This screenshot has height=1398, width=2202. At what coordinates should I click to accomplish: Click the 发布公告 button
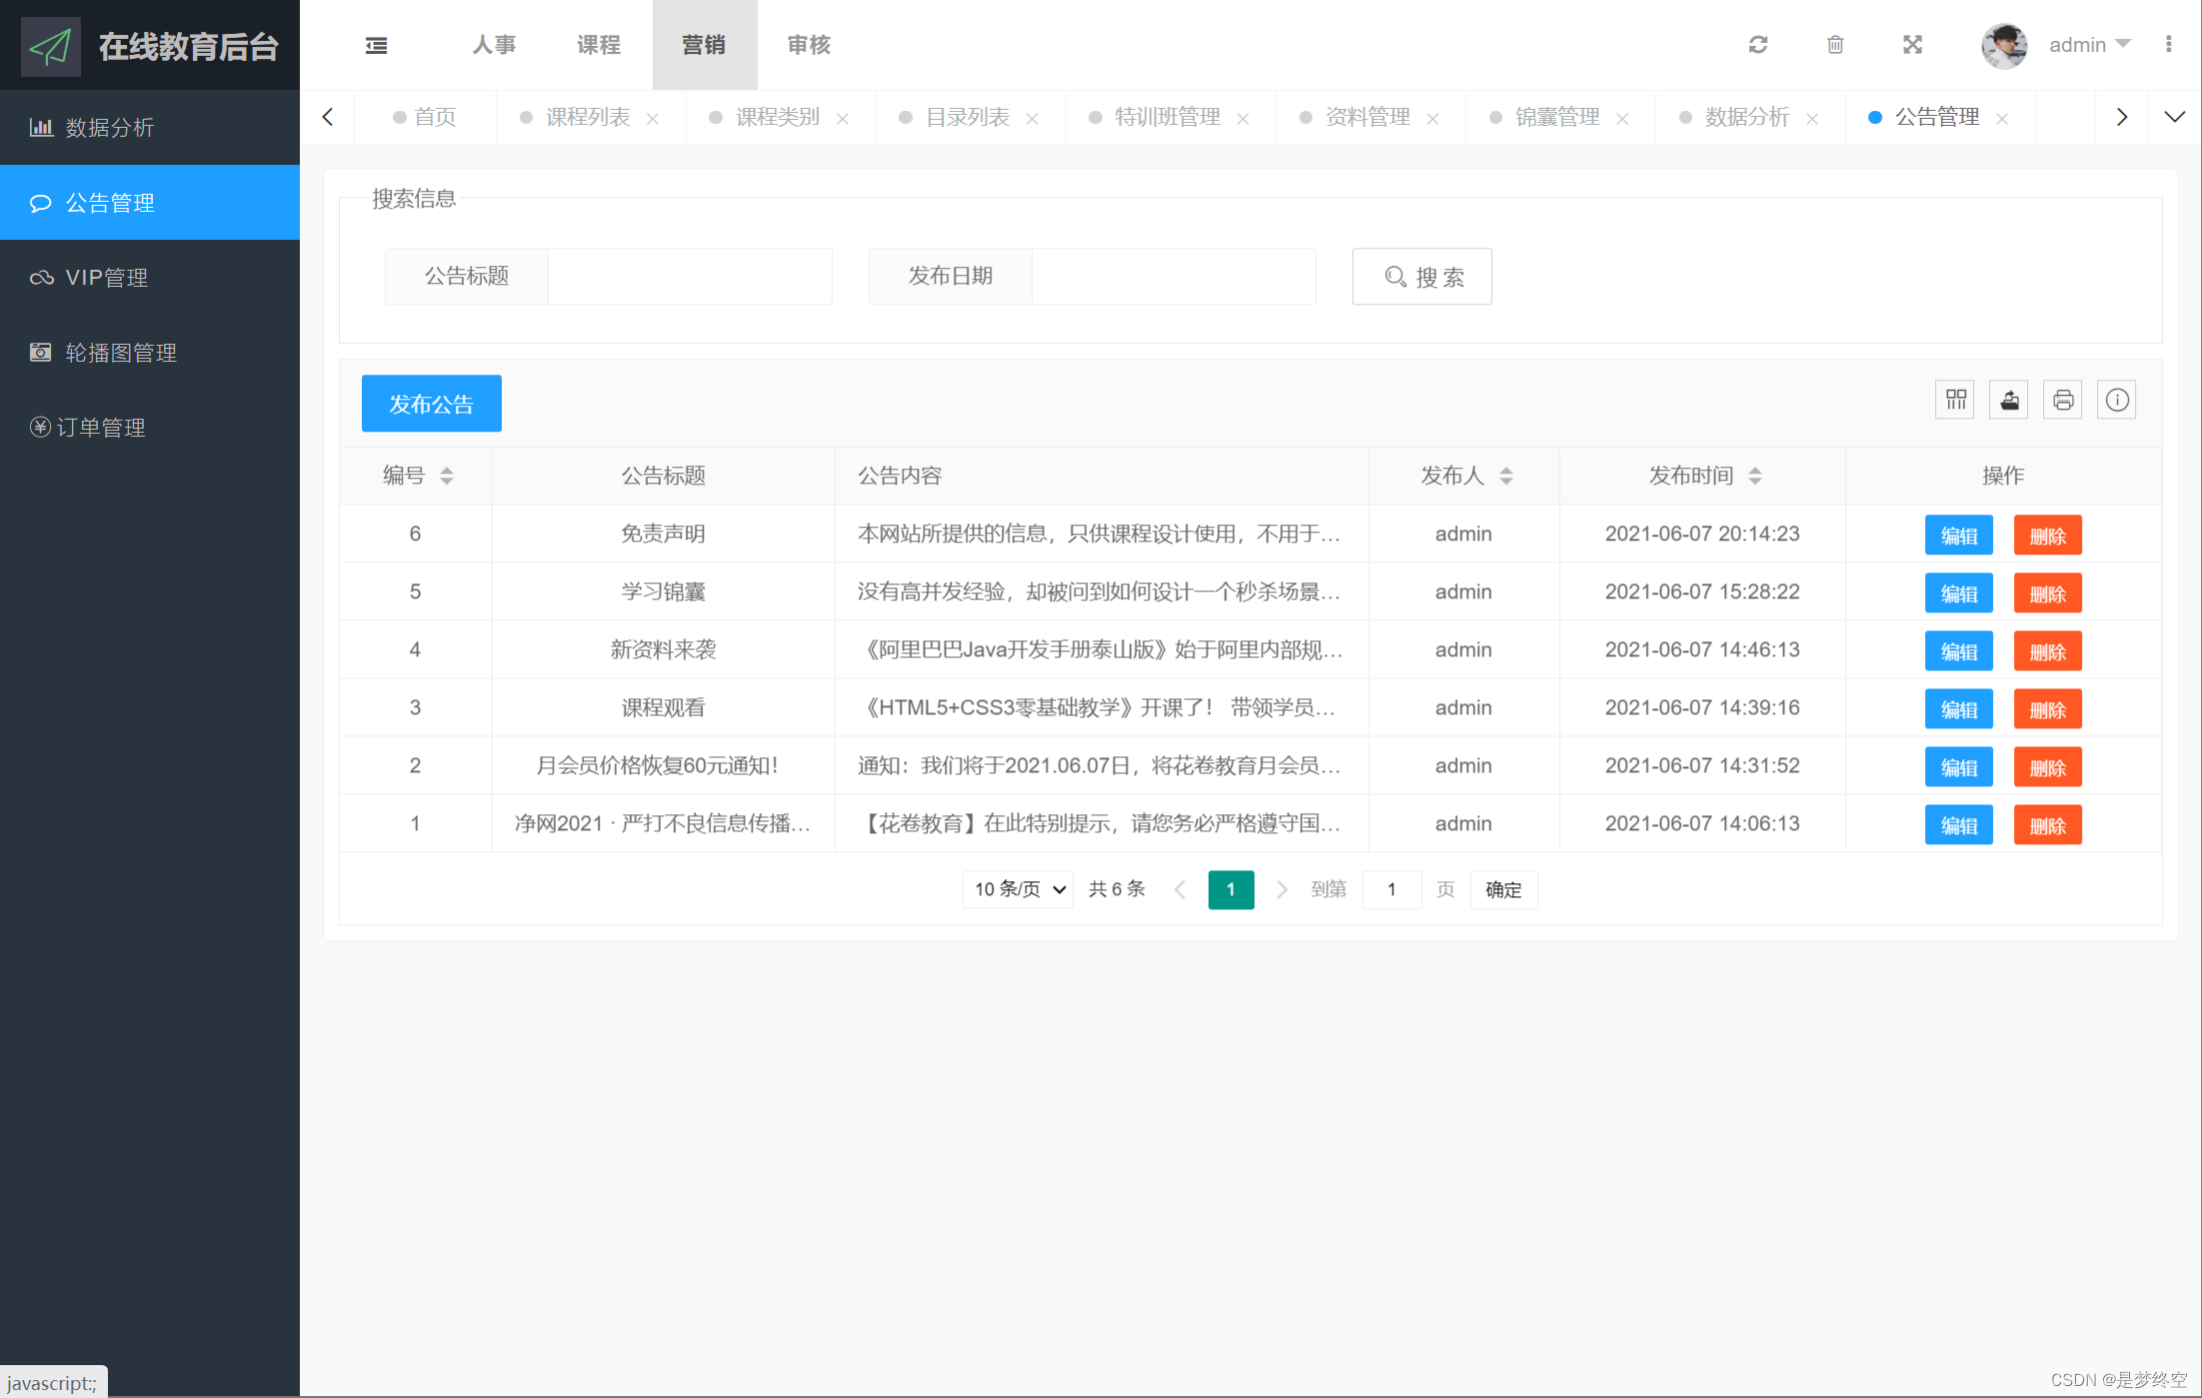tap(431, 404)
